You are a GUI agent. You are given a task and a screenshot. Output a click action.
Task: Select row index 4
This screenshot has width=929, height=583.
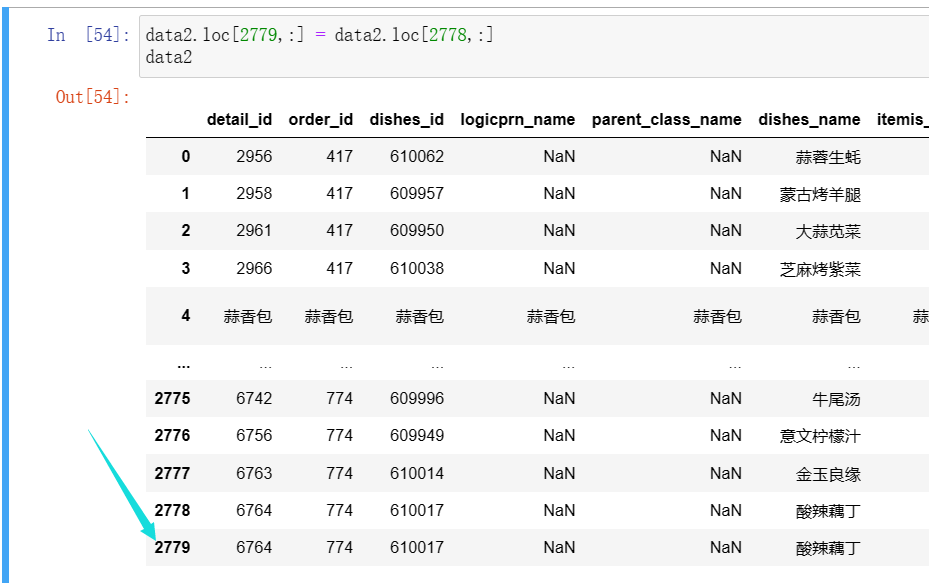186,315
